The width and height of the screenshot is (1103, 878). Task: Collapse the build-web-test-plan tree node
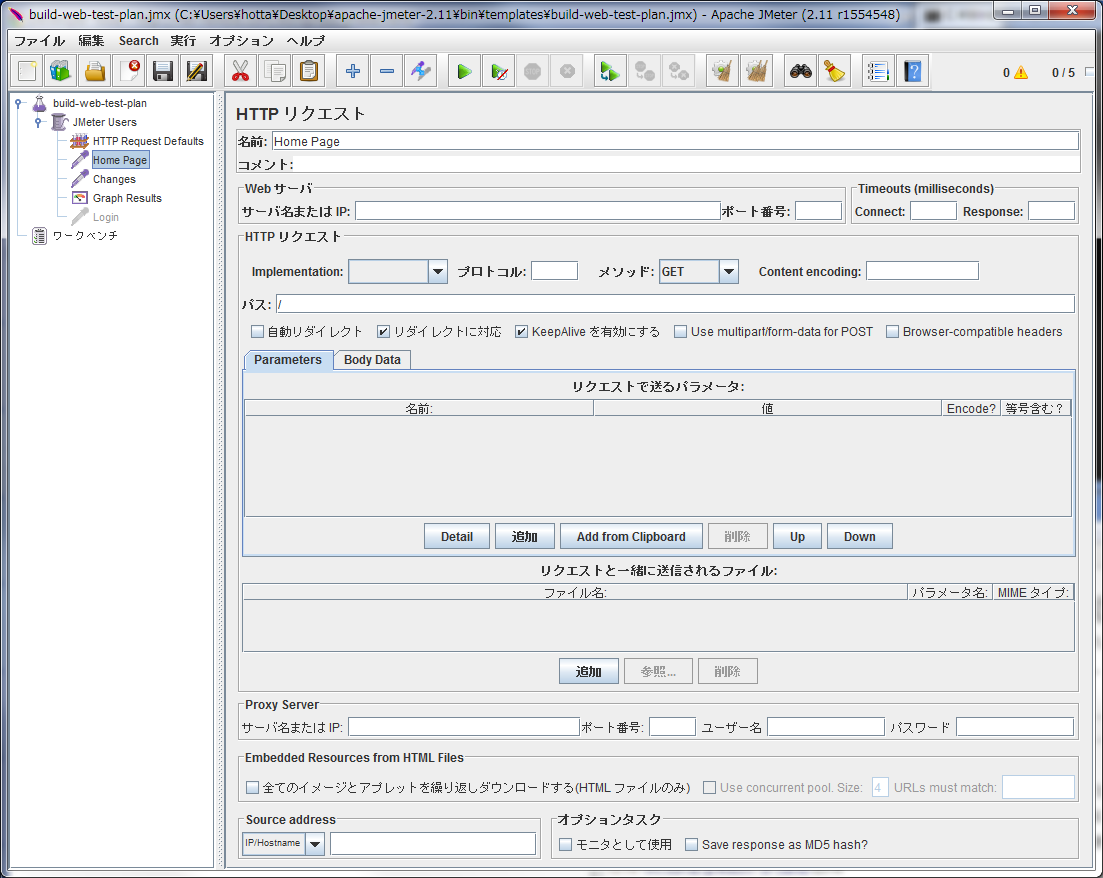(x=19, y=103)
